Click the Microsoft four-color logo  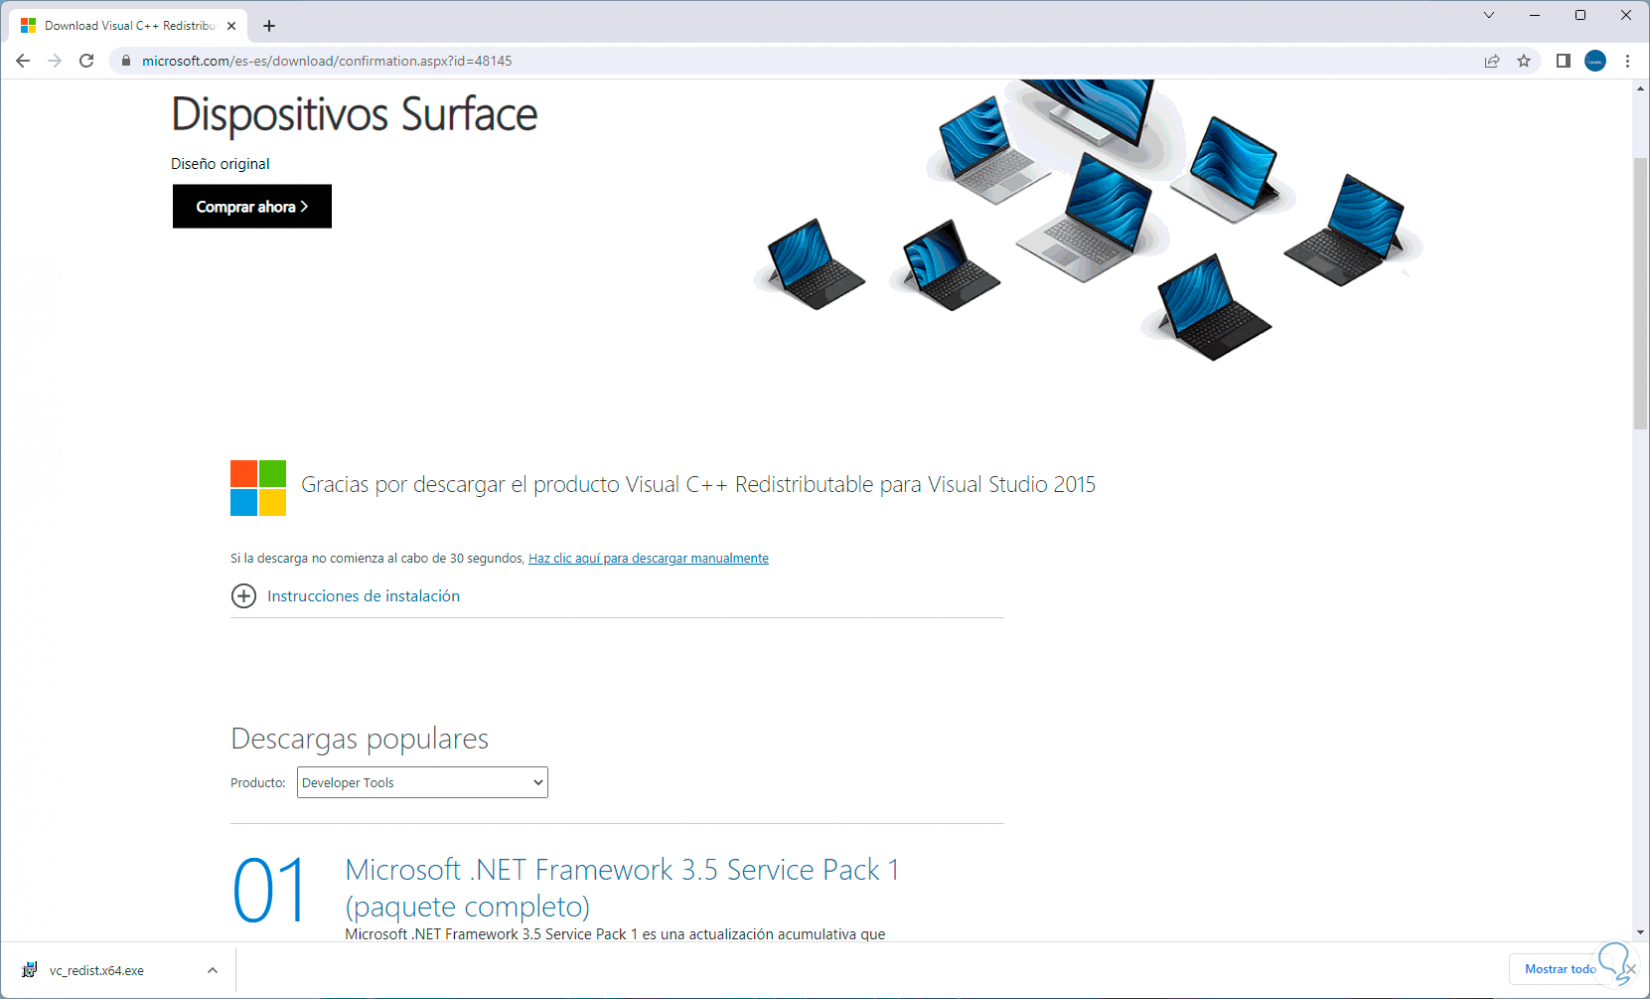258,488
